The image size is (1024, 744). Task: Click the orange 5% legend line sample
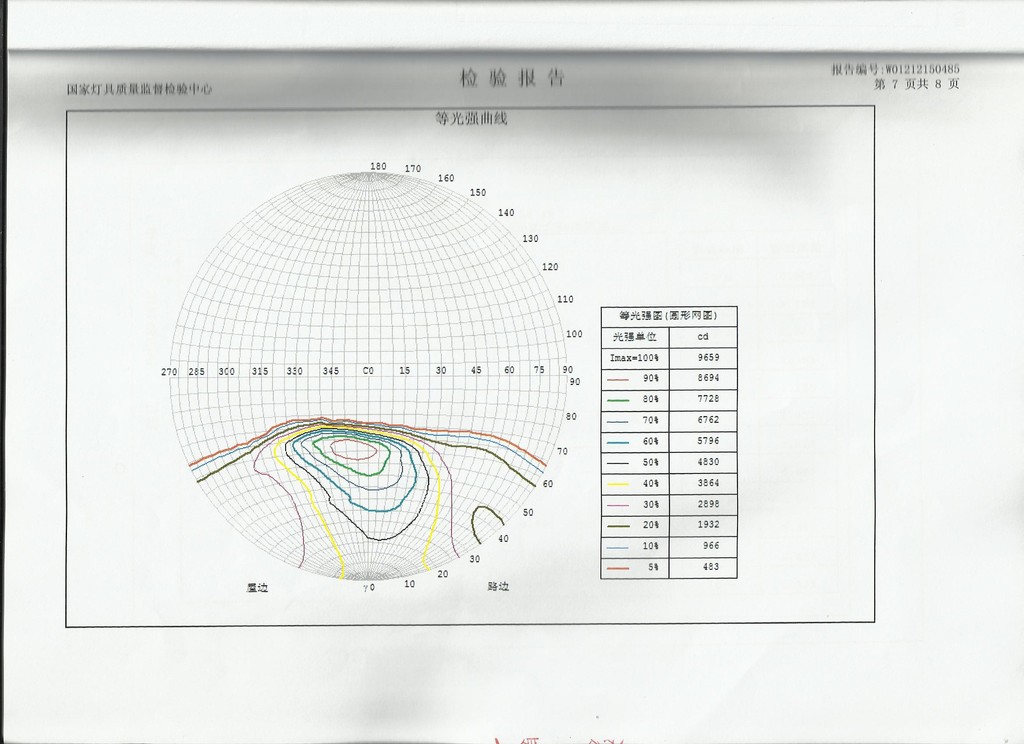pyautogui.click(x=617, y=568)
